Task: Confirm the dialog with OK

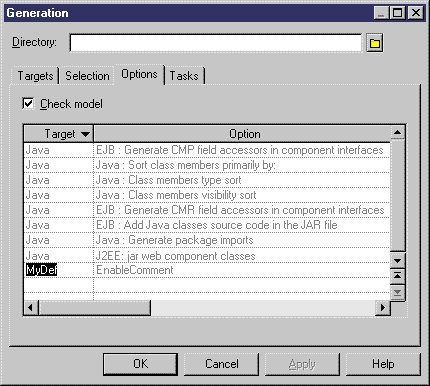Action: 140,364
